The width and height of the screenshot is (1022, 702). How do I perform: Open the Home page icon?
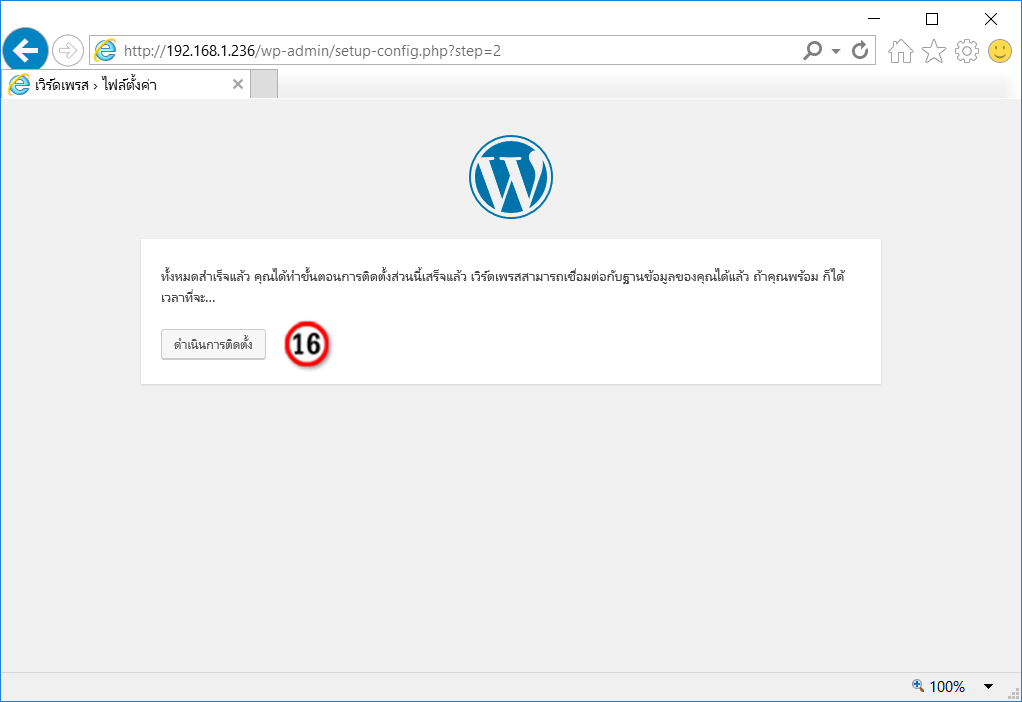901,51
